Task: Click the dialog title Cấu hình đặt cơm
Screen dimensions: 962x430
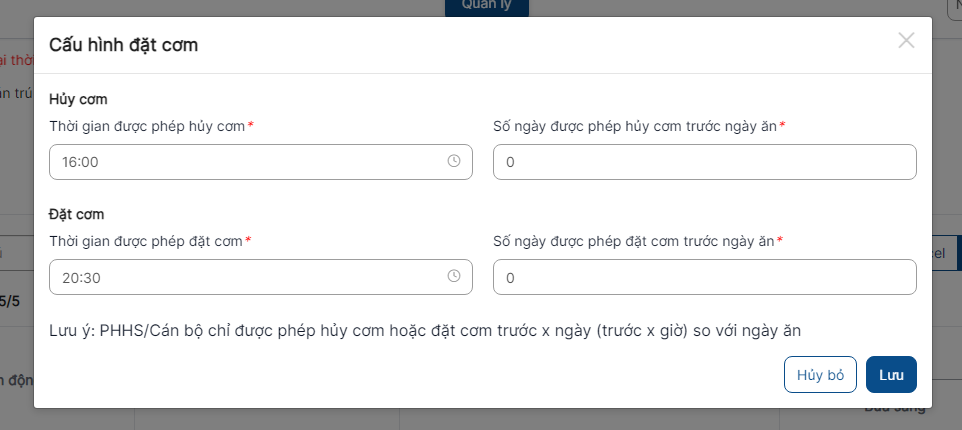Action: (123, 45)
